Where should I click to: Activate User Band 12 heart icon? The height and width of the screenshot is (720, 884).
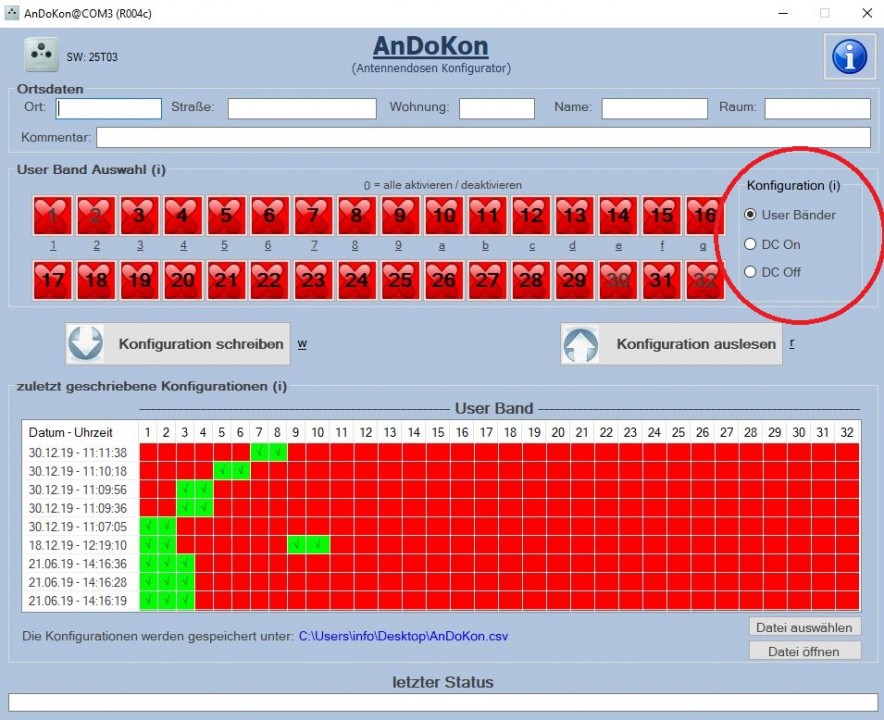[x=531, y=216]
